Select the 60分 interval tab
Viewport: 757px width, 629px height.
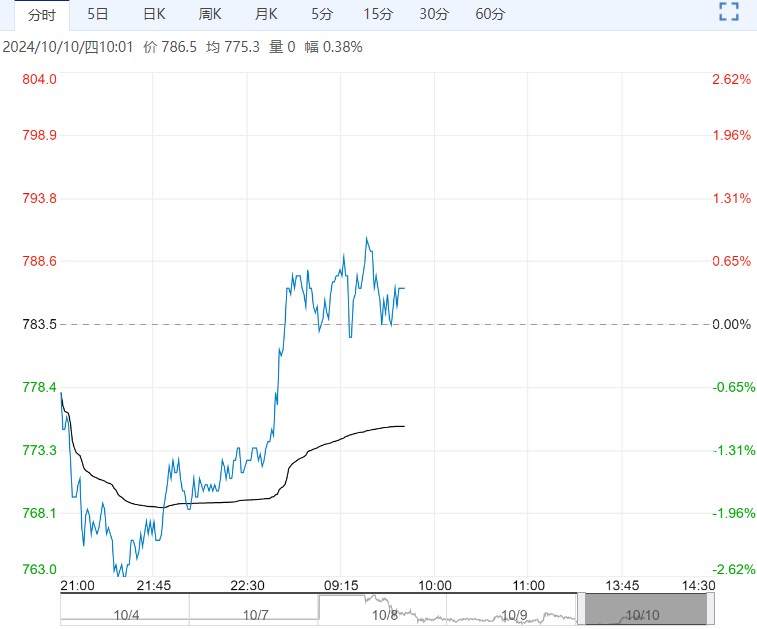490,14
